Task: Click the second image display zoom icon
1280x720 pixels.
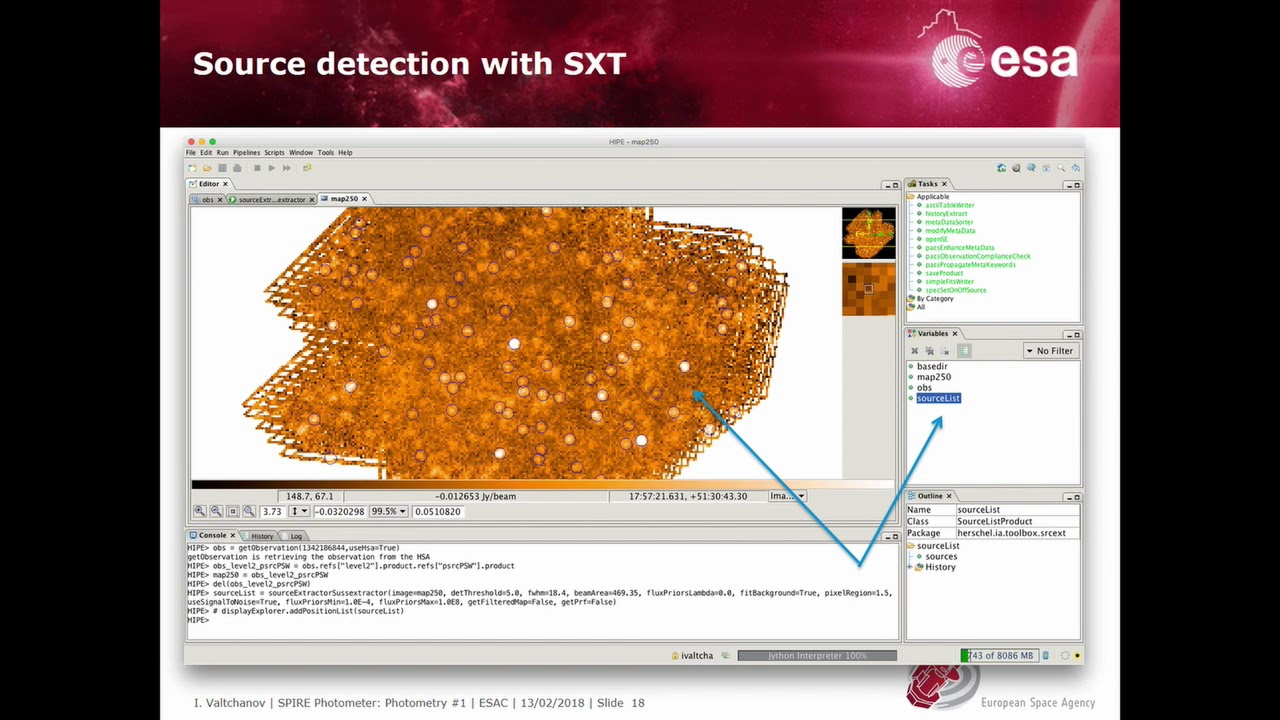Action: click(216, 511)
